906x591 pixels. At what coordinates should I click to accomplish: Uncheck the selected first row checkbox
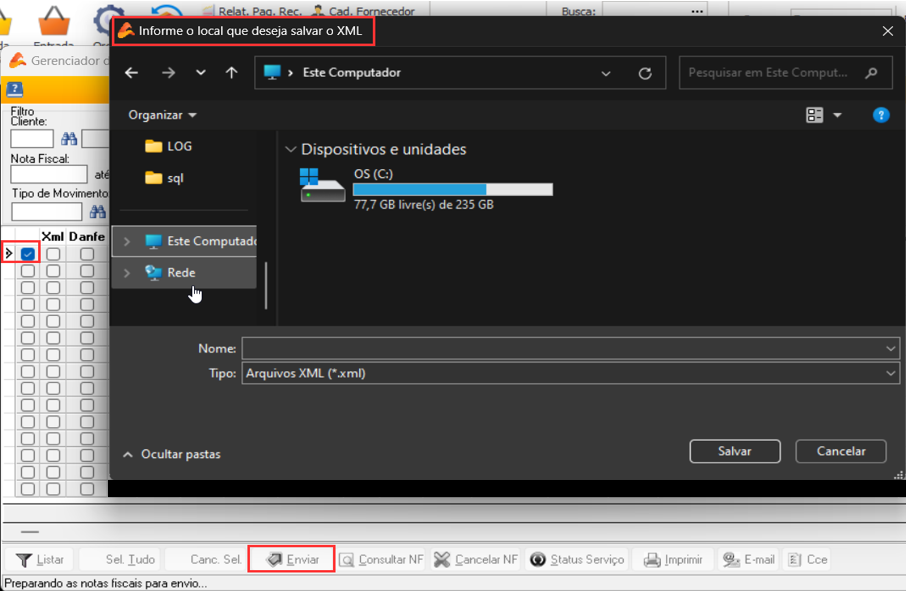tap(28, 254)
